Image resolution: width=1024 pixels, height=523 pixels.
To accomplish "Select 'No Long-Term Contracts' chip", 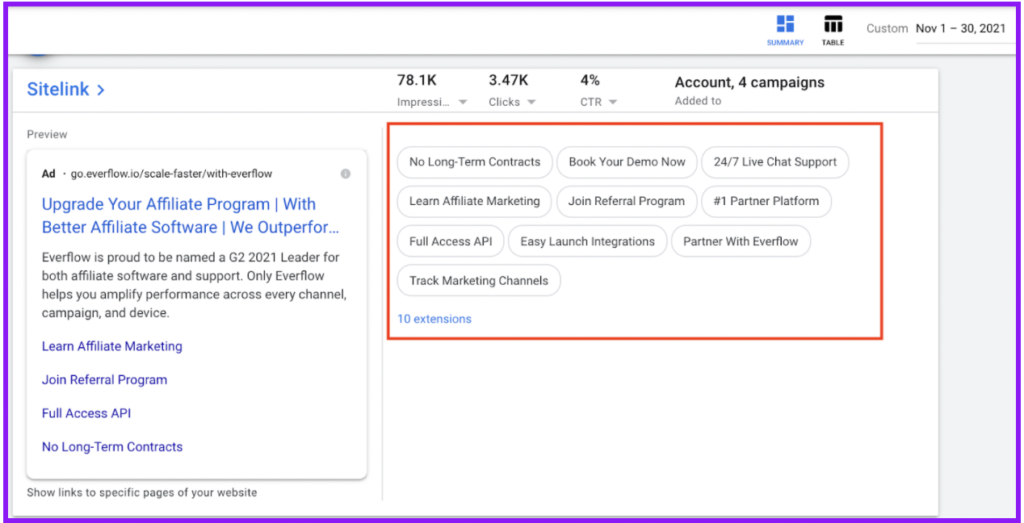I will click(474, 162).
